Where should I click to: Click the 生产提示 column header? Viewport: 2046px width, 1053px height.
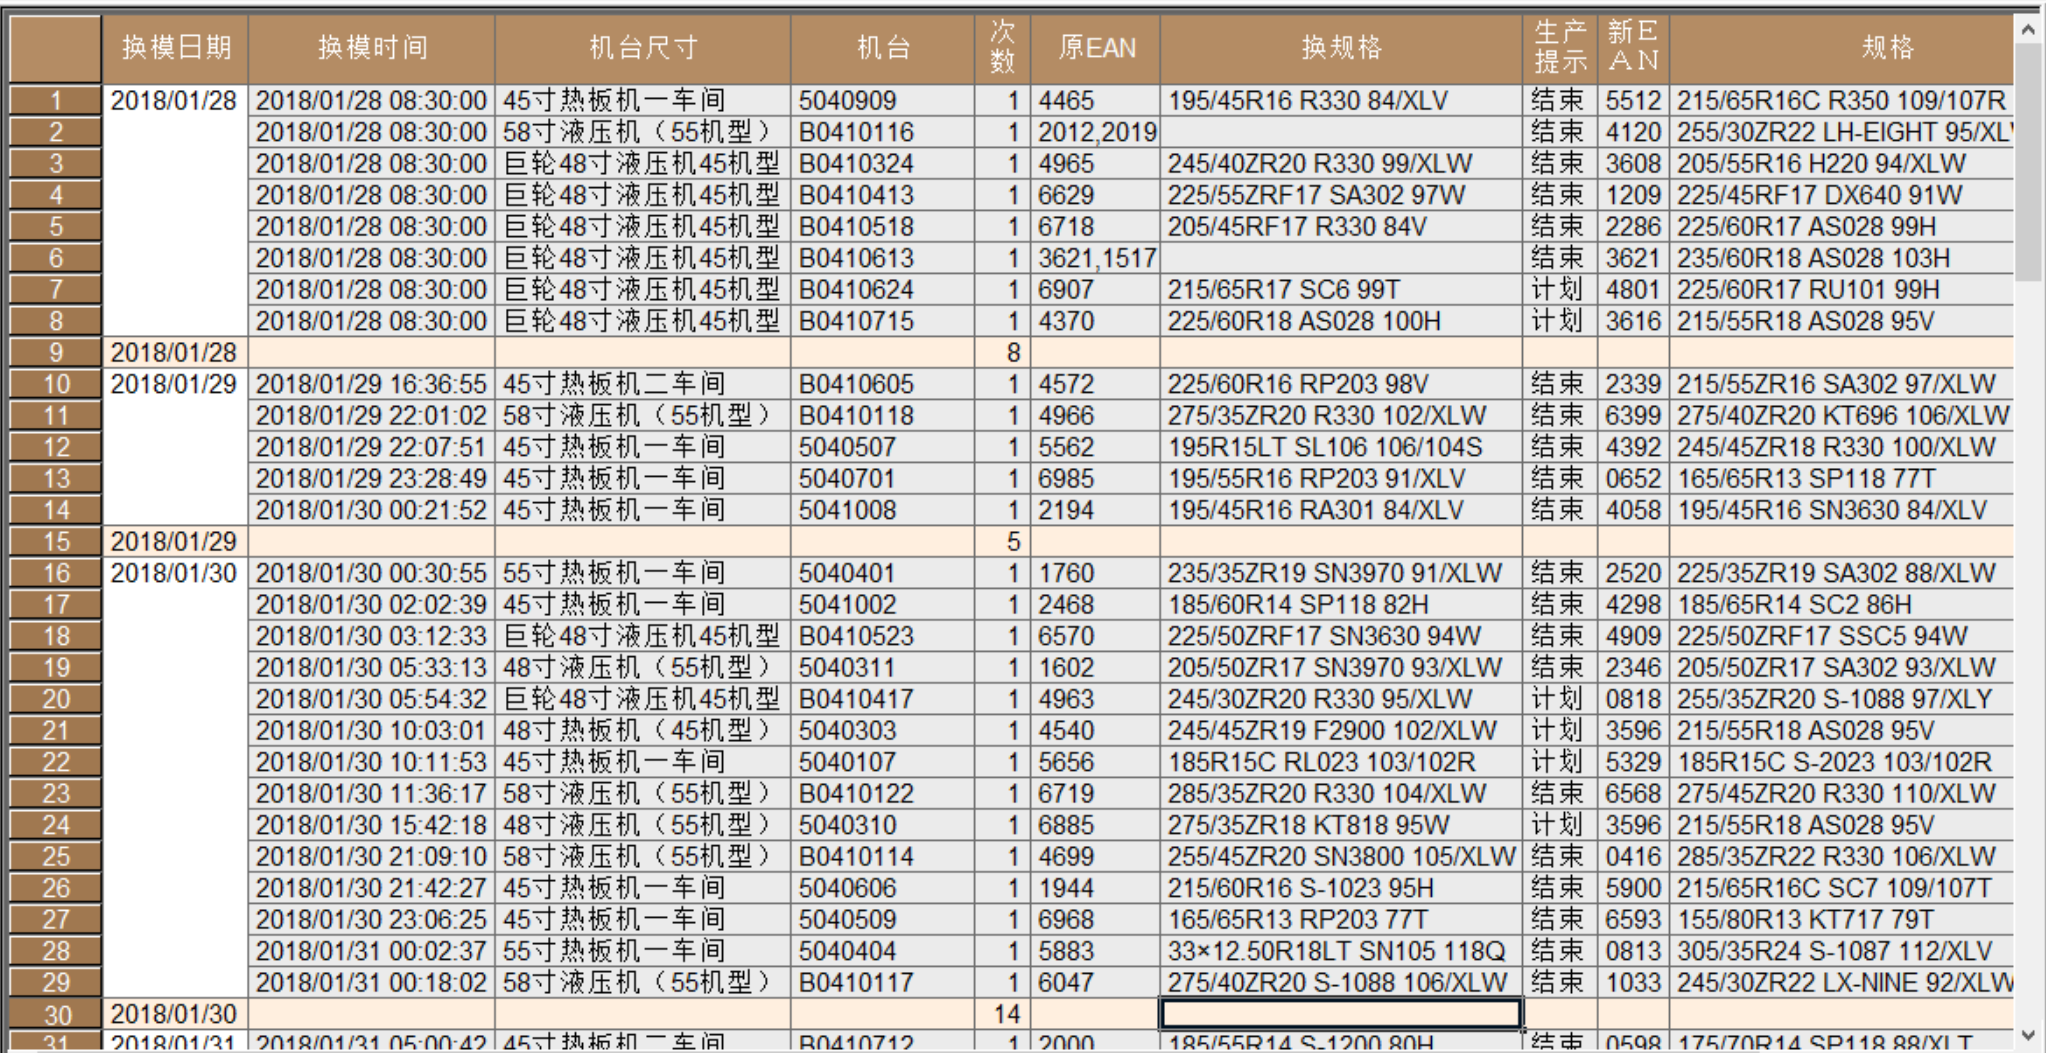point(1559,48)
